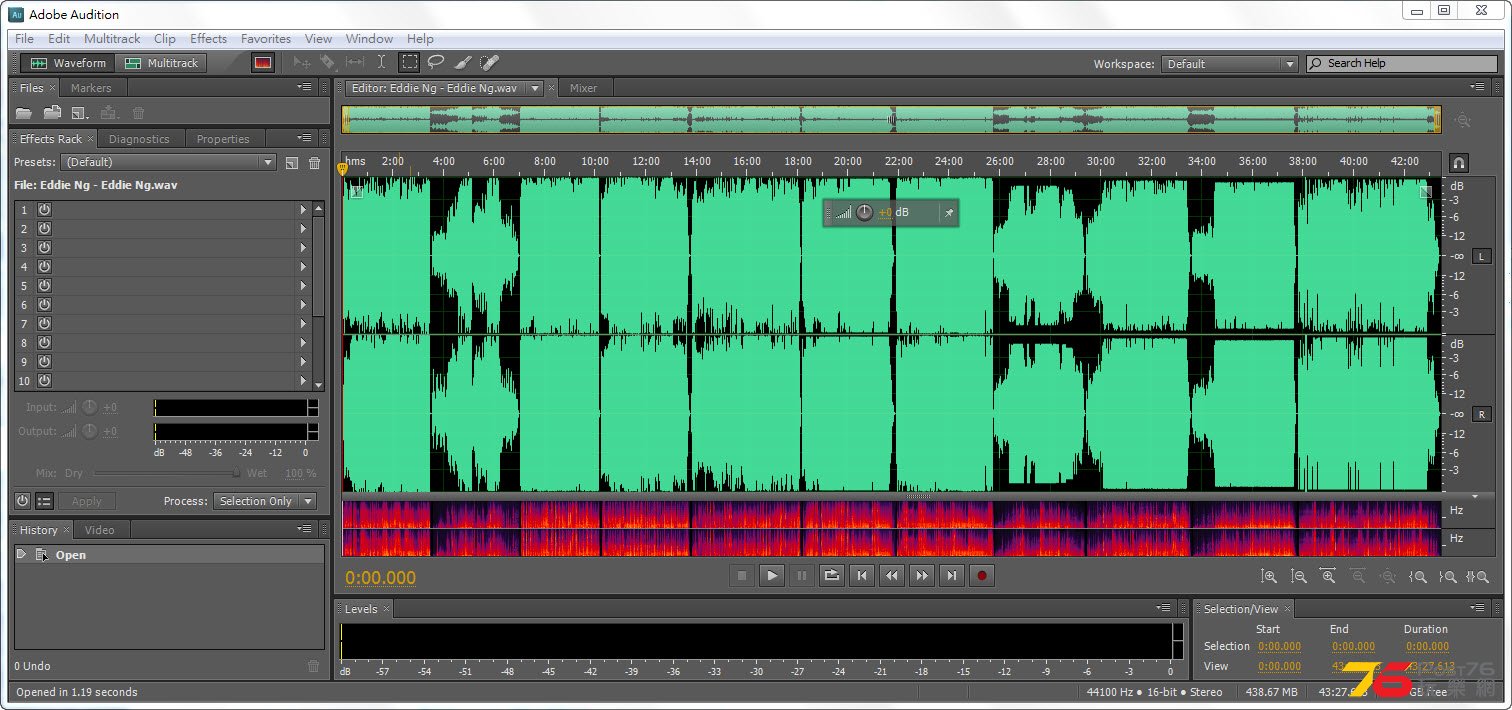Open the Favorites menu

click(266, 39)
